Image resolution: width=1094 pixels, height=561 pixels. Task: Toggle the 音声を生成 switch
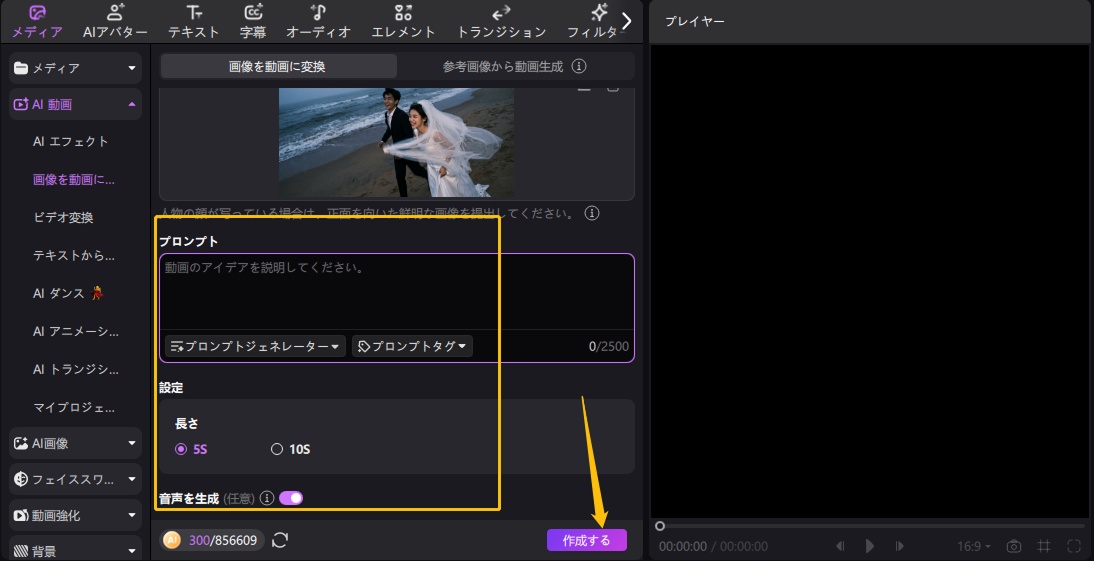[x=291, y=498]
